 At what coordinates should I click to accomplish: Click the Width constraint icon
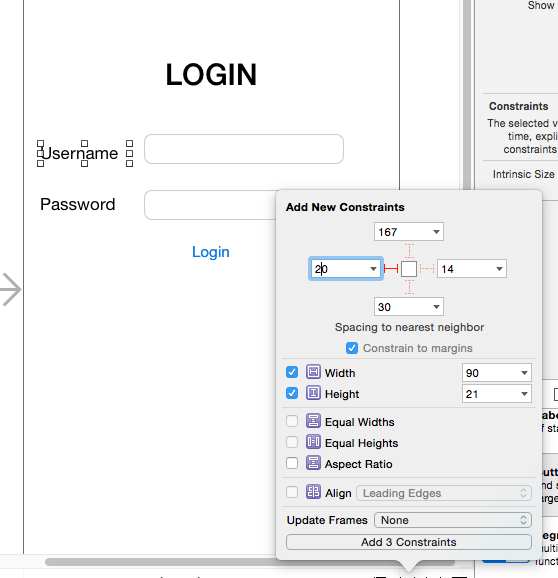pos(313,372)
